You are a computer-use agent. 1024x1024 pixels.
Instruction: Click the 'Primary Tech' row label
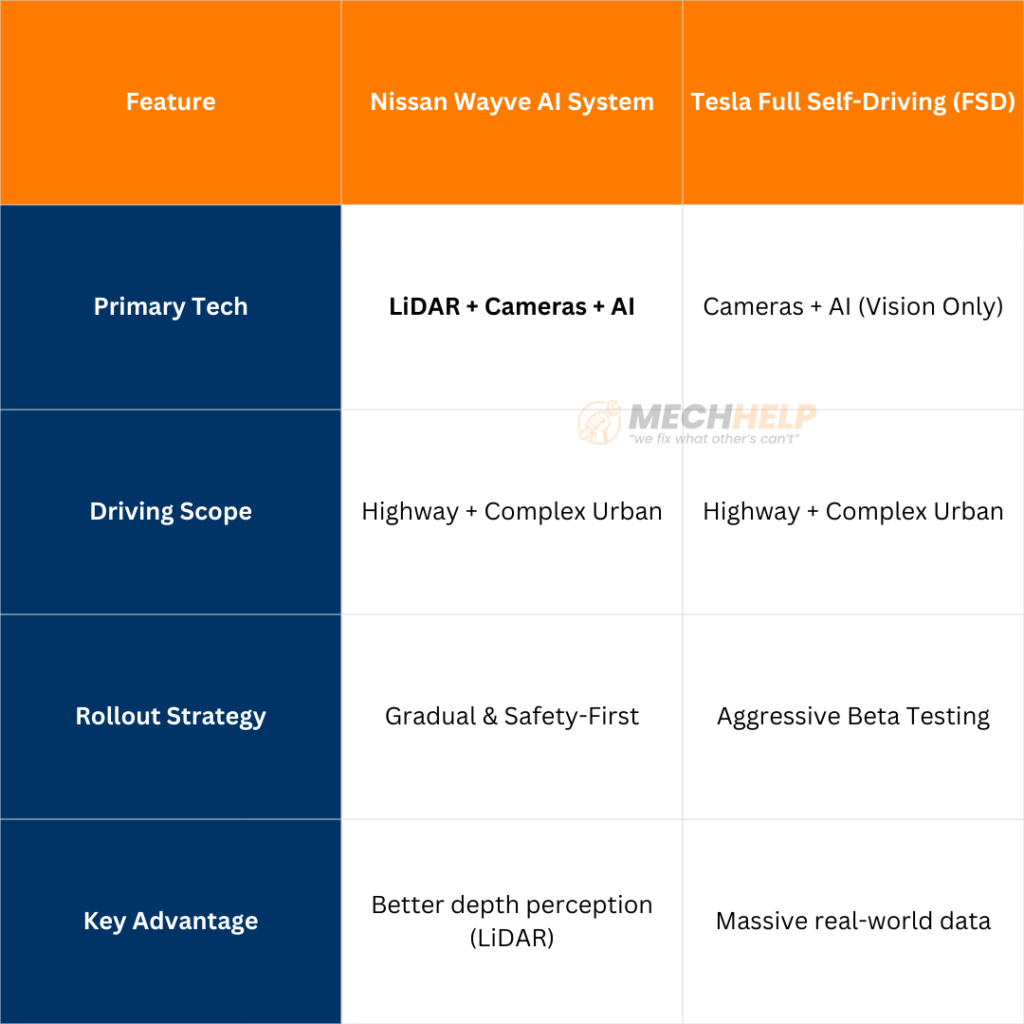[x=171, y=307]
